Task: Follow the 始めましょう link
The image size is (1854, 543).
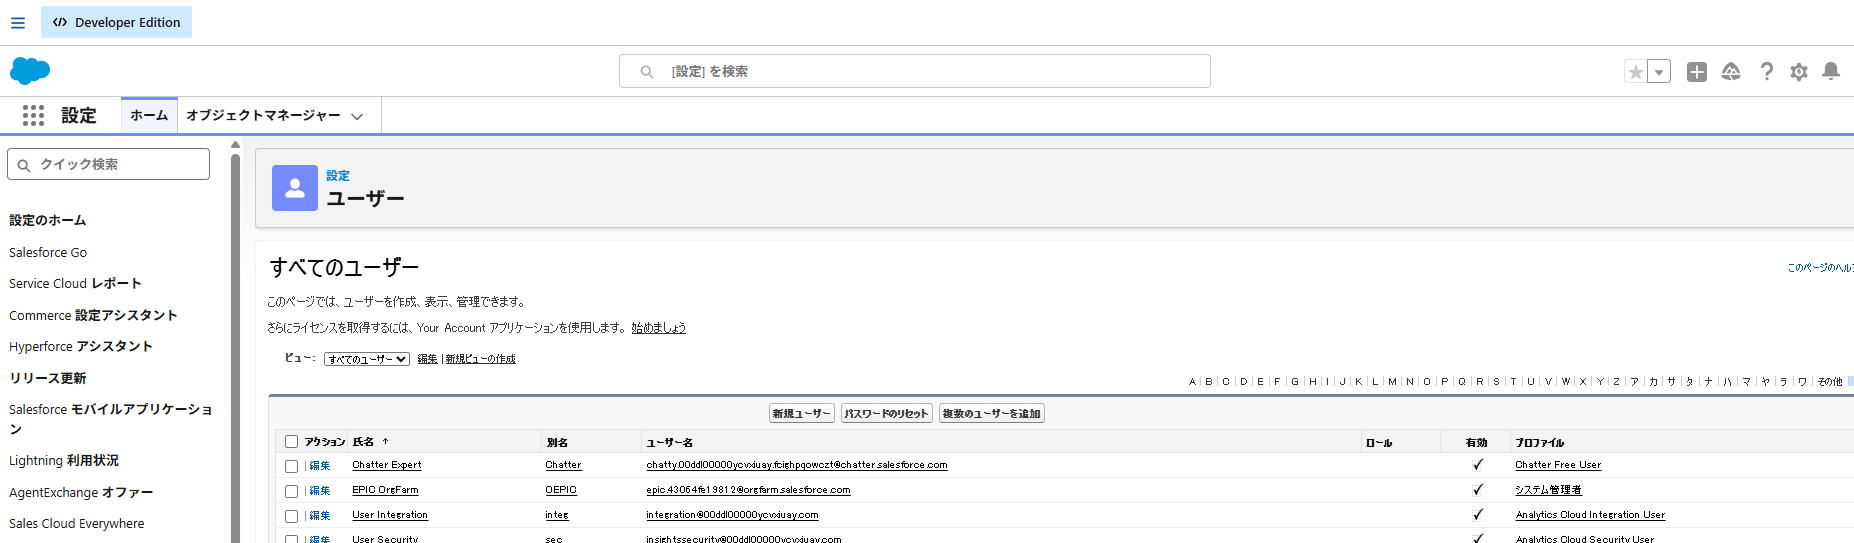Action: point(659,328)
